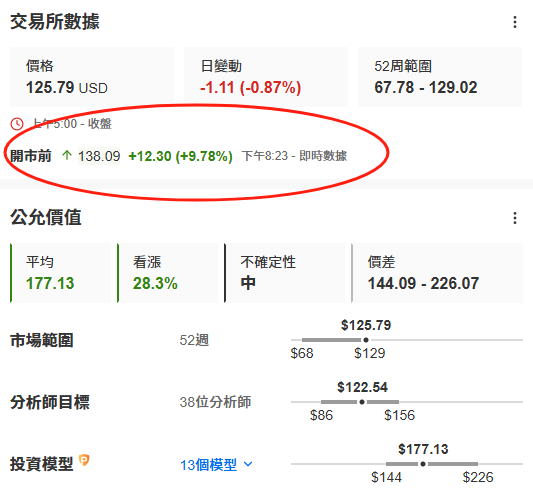The image size is (533, 498).
Task: Select the 價格 125.79 USD card
Action: coord(92,77)
